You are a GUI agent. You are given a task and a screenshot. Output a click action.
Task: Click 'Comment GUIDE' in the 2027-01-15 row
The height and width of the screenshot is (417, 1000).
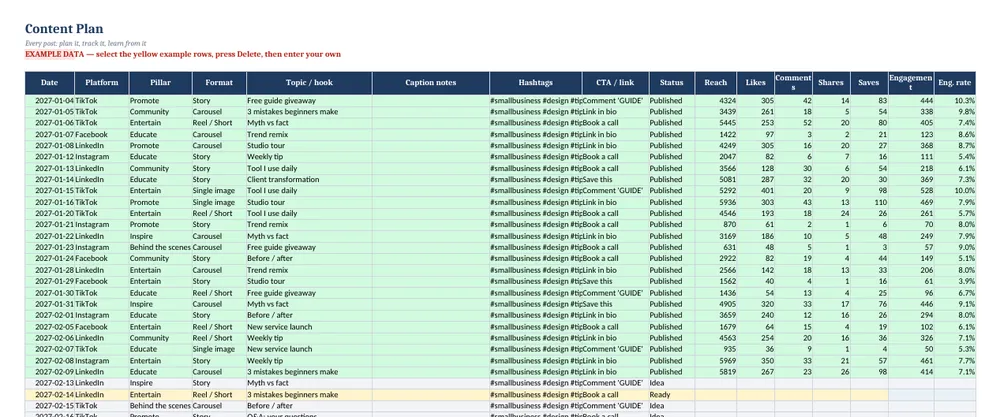pos(615,191)
